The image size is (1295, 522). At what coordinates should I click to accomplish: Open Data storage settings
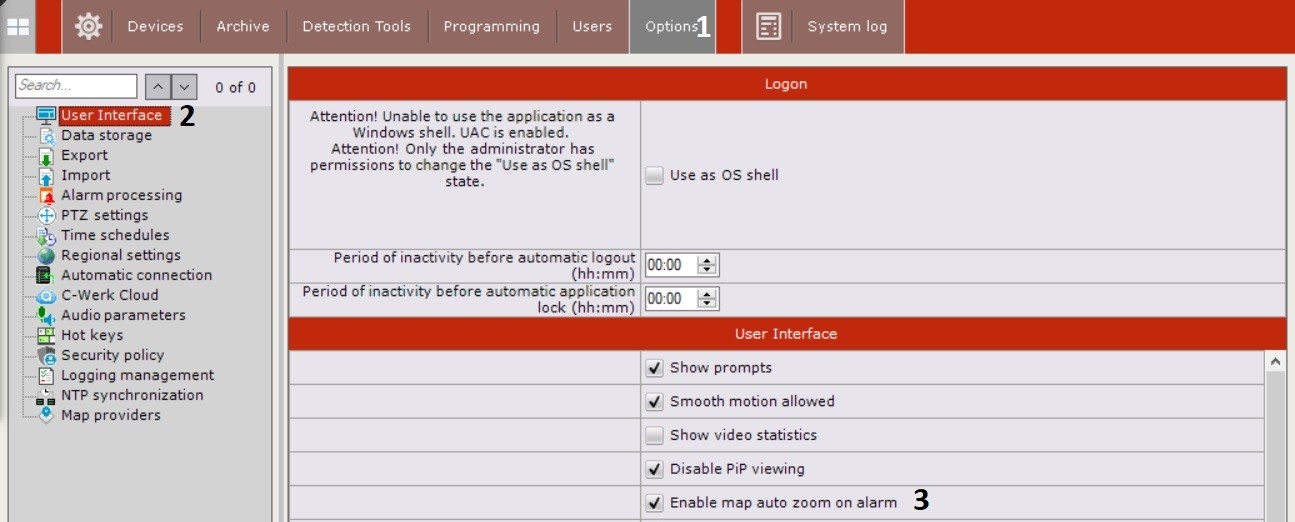tap(106, 135)
